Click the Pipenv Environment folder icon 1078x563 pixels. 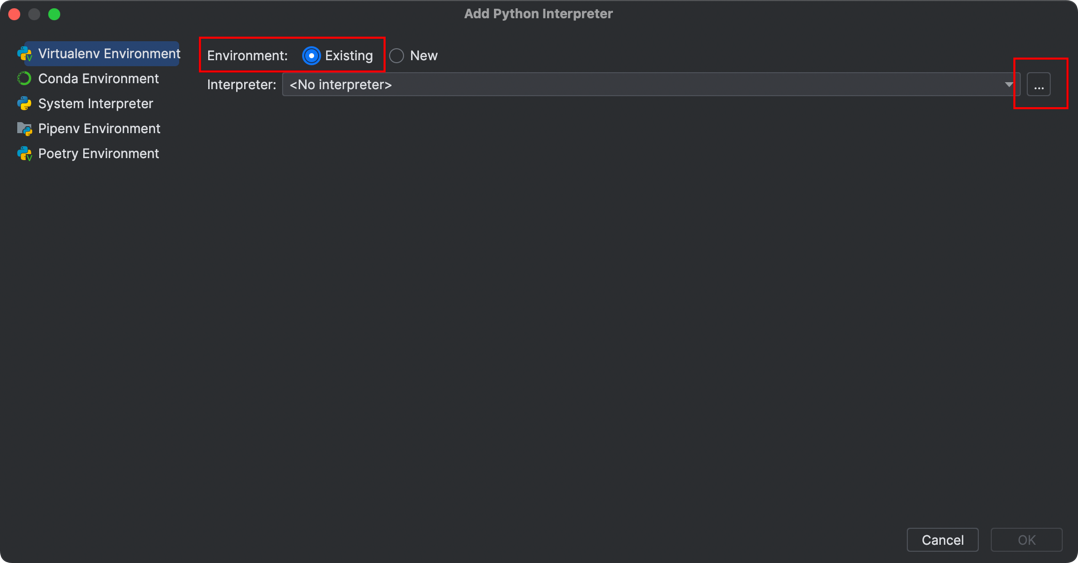(x=24, y=129)
